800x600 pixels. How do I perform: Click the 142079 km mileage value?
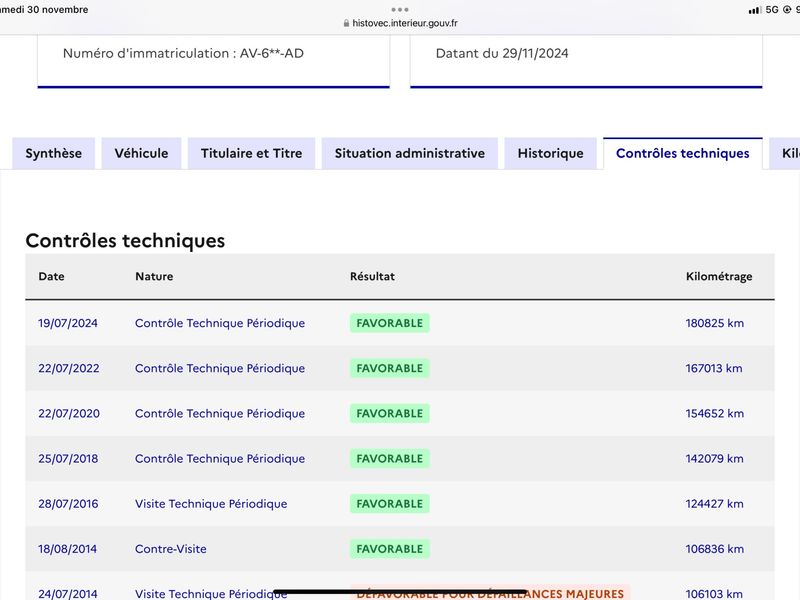[x=715, y=459]
